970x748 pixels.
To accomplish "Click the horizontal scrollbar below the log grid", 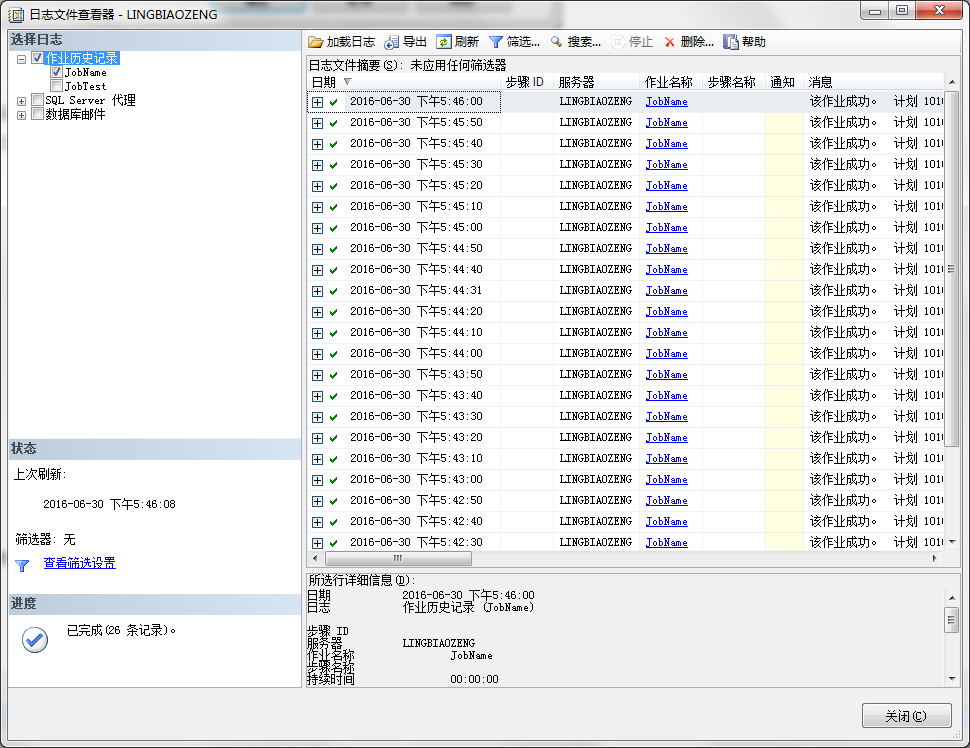I will click(x=400, y=558).
